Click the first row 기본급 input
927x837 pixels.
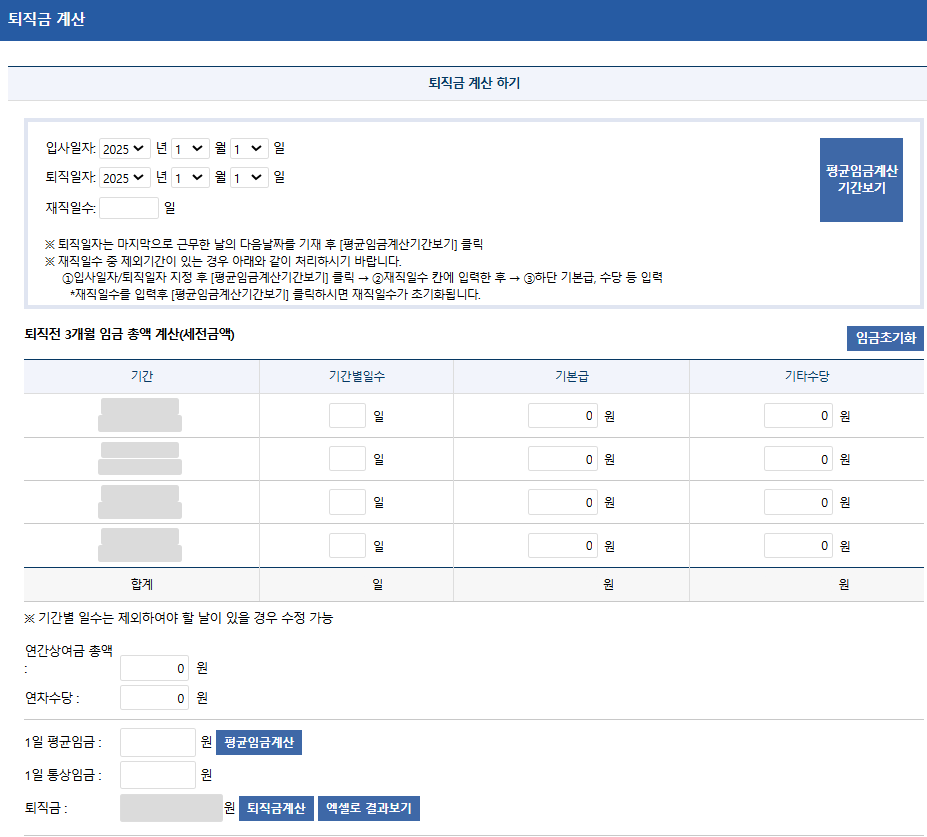(562, 414)
